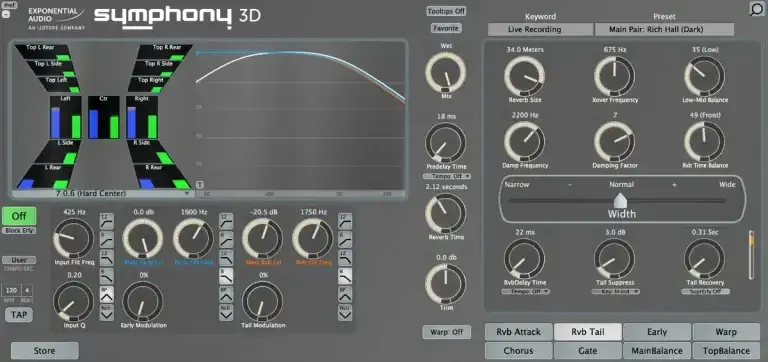Toggle the Warp: Off switch
Screen dimensions: 768x362
tap(446, 332)
